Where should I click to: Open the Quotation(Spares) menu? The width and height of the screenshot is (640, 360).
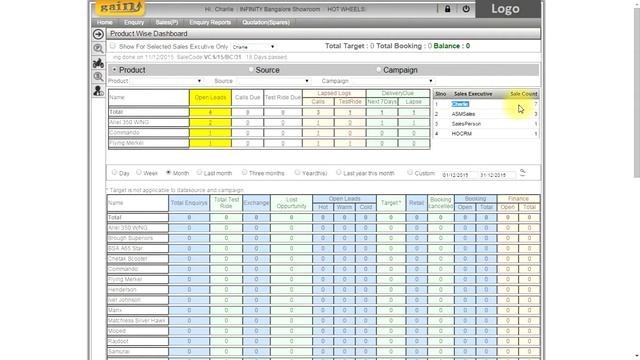[266, 22]
